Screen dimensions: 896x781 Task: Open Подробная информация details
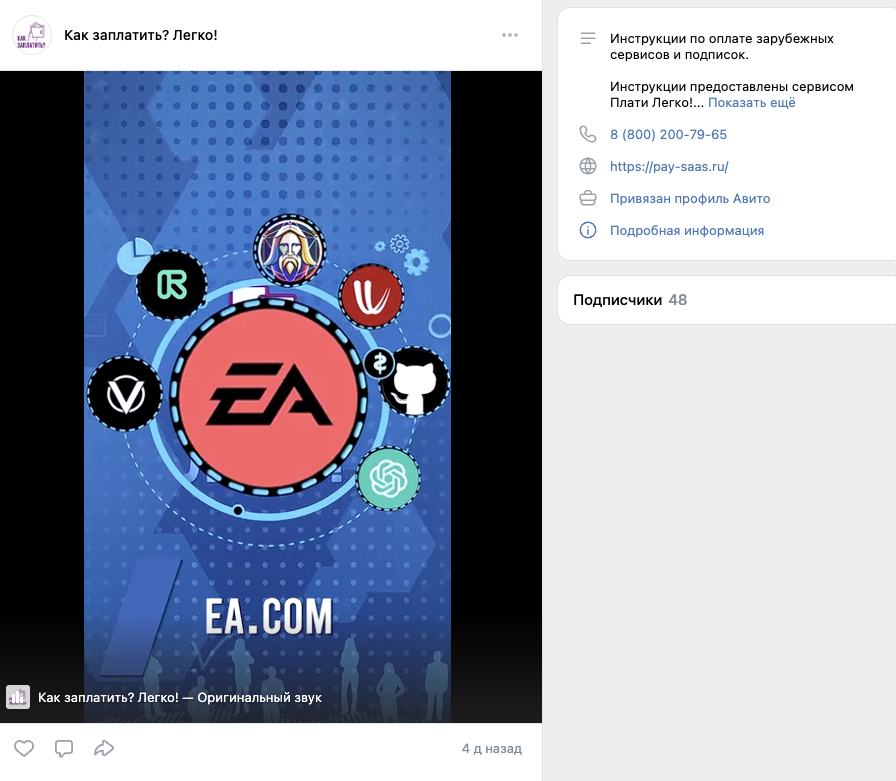click(687, 231)
